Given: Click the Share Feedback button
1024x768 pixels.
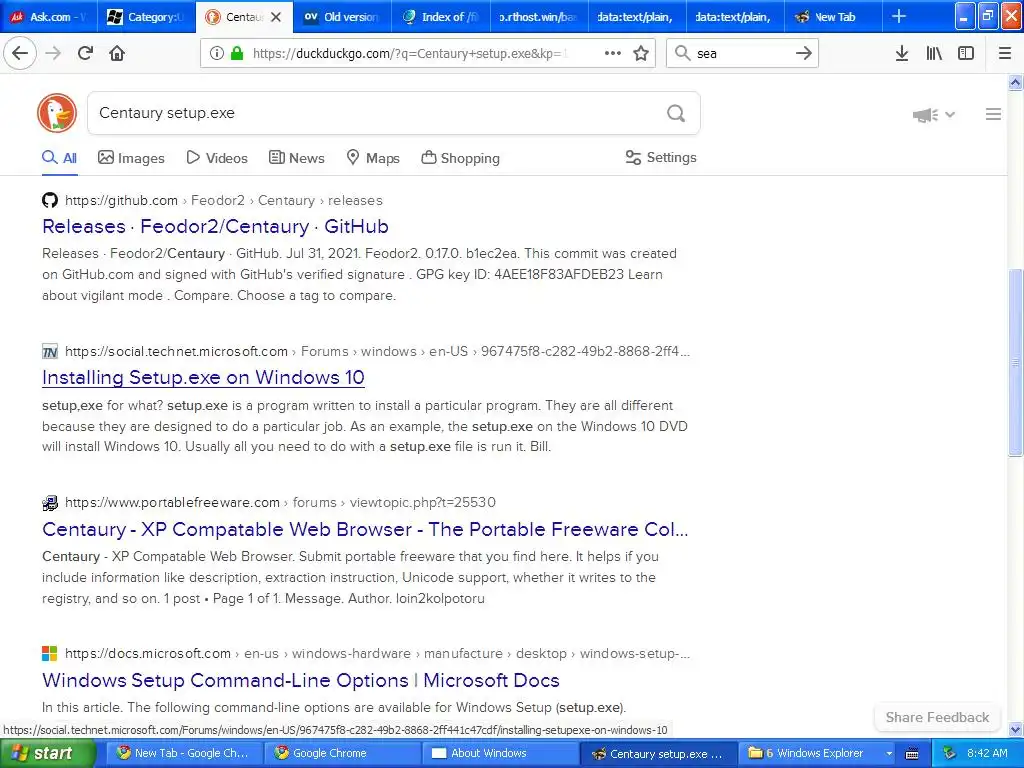Looking at the screenshot, I should point(937,717).
